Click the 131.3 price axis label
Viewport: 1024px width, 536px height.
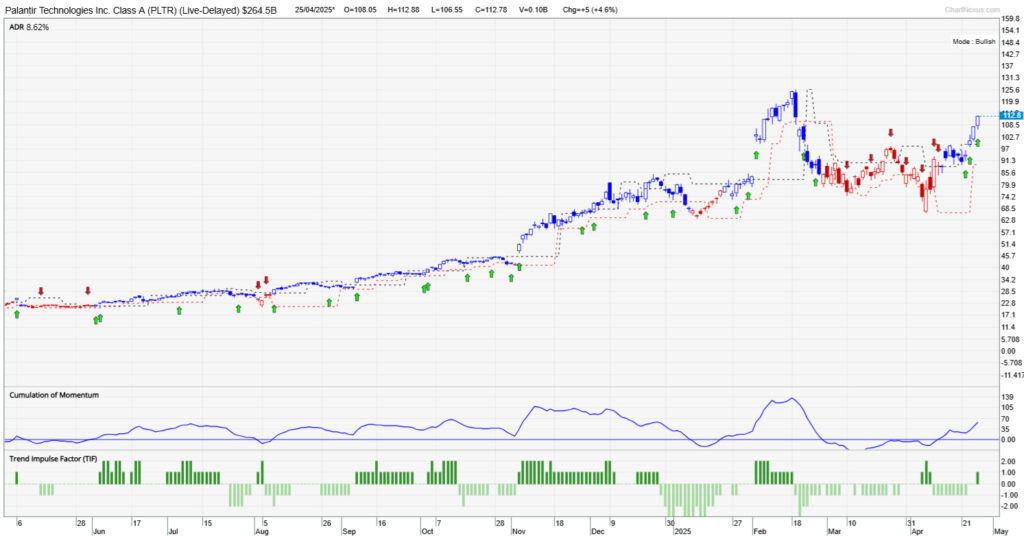(x=1010, y=78)
